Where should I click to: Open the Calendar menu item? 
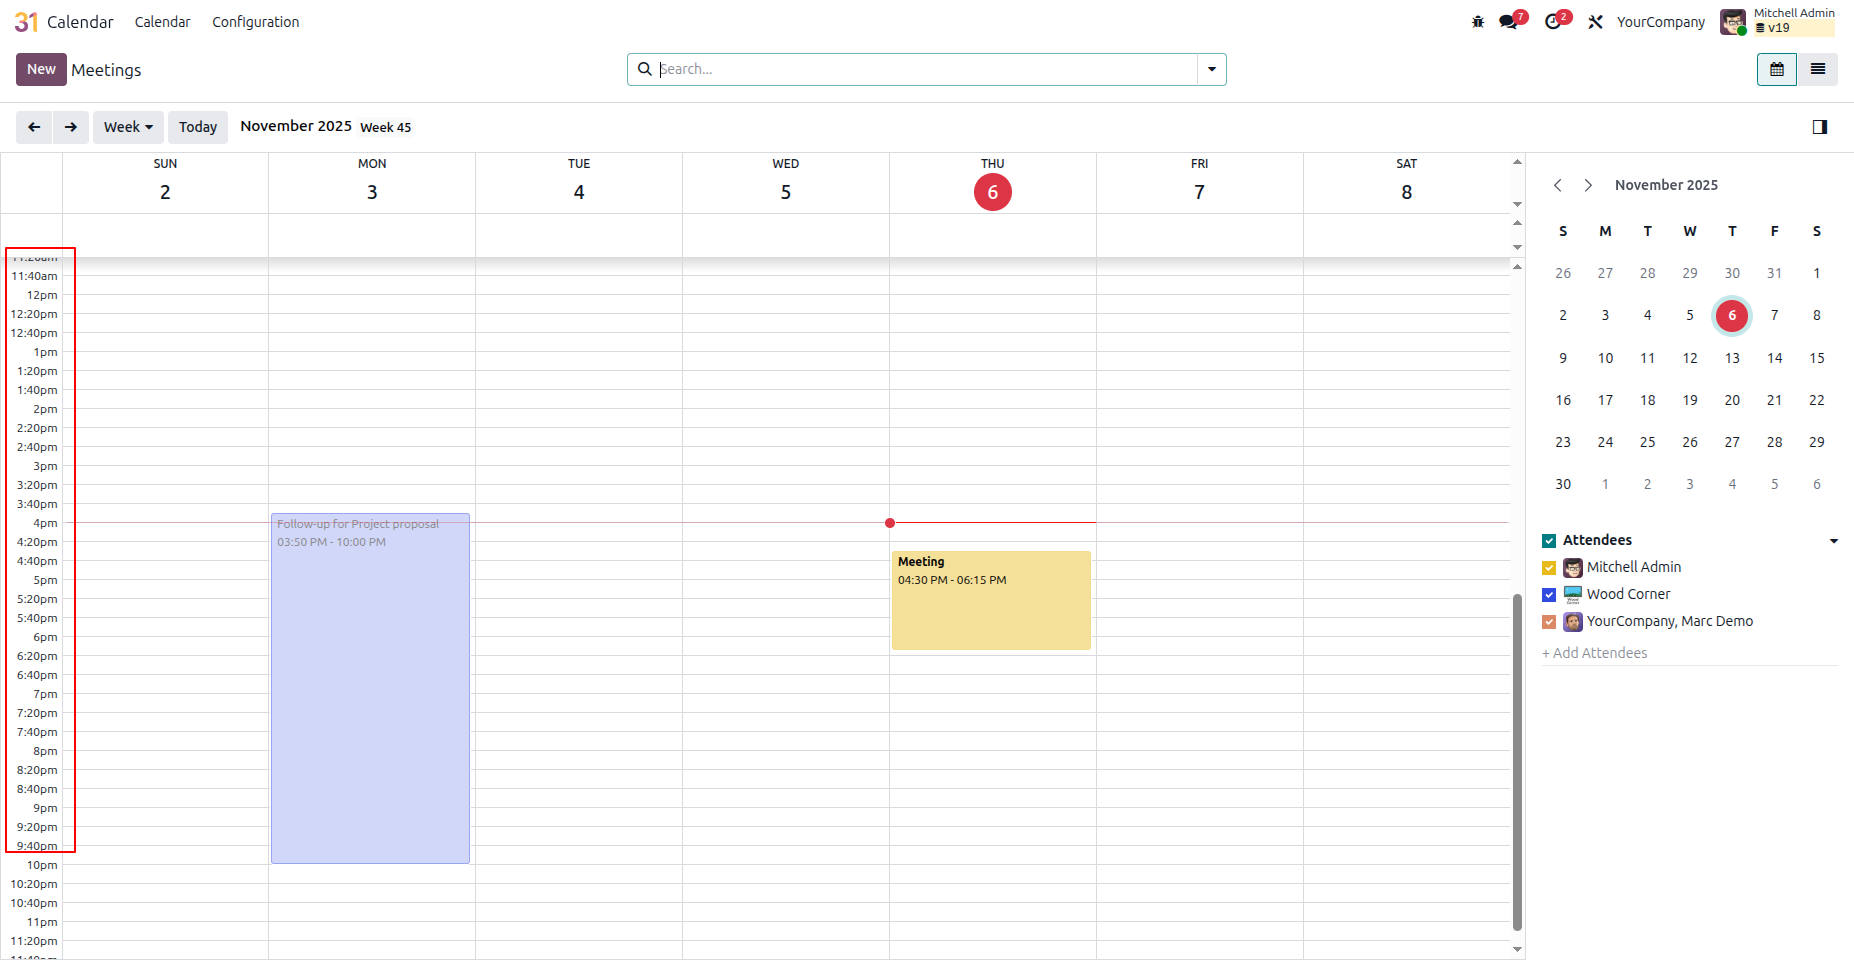162,22
